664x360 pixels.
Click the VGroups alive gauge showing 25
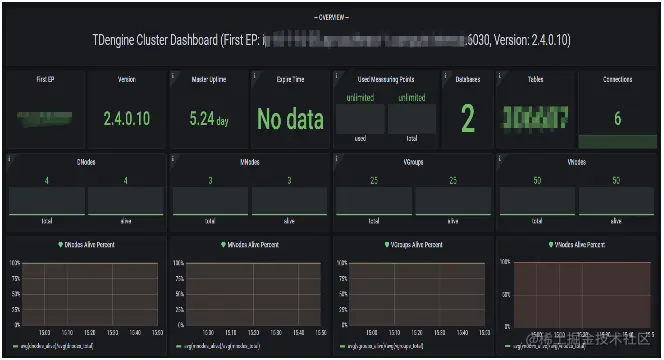pos(453,201)
